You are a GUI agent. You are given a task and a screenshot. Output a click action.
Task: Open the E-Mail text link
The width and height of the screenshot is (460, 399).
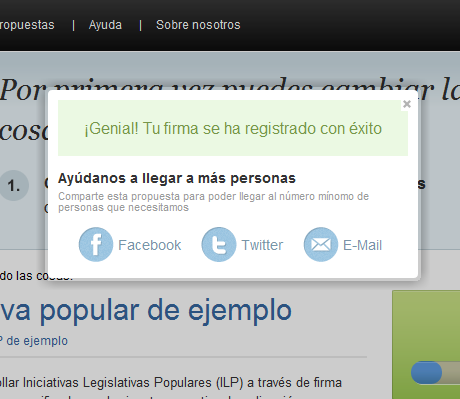(362, 245)
